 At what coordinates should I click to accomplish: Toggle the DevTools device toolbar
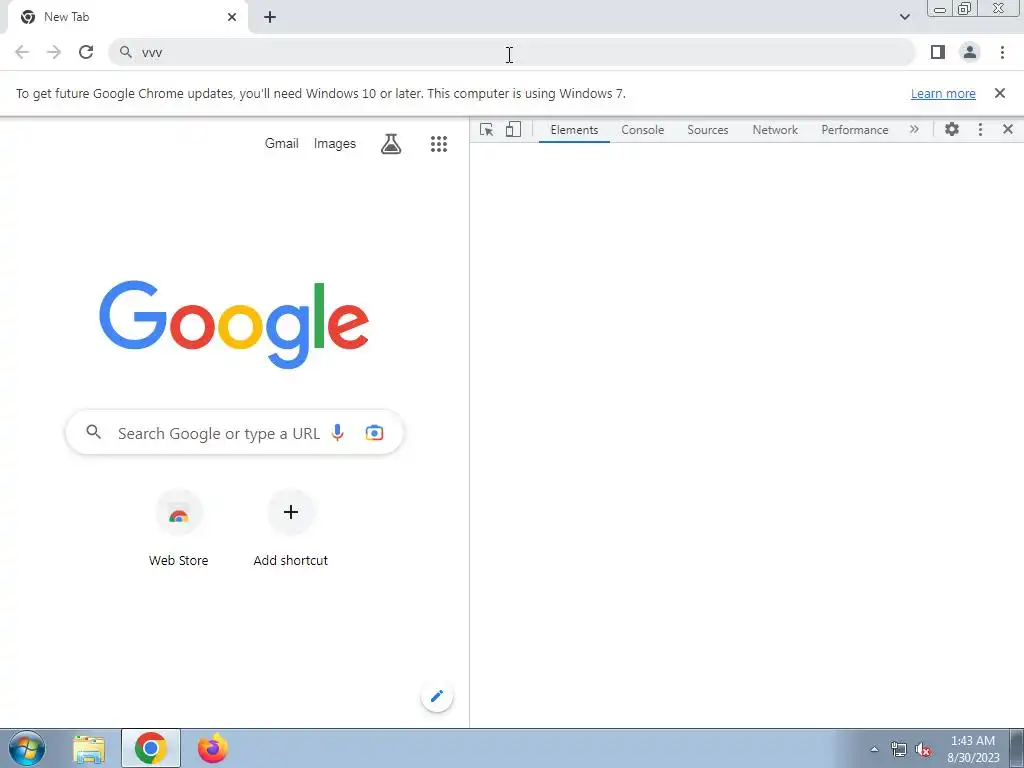pos(513,129)
